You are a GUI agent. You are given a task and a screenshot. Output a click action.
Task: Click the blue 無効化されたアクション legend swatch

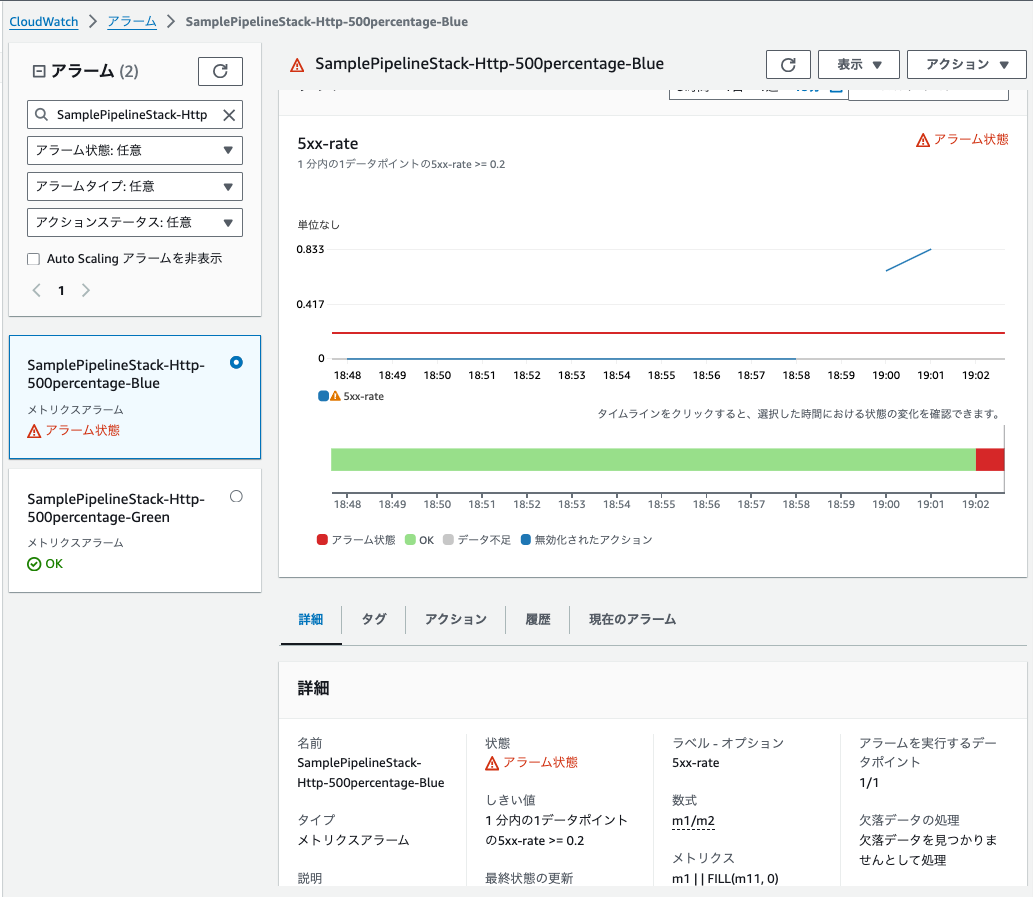click(x=525, y=540)
